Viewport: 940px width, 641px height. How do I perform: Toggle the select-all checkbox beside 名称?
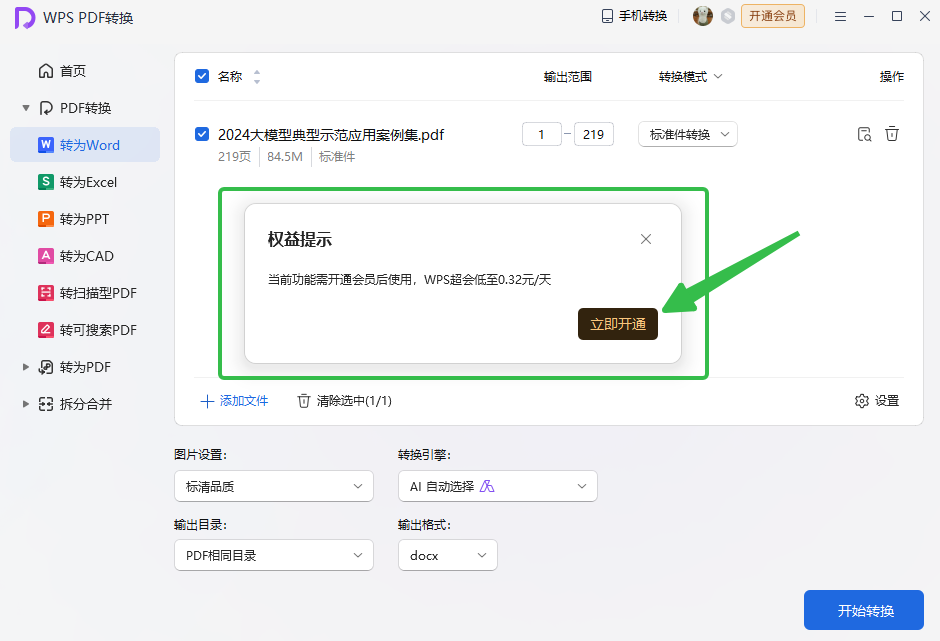[x=202, y=76]
